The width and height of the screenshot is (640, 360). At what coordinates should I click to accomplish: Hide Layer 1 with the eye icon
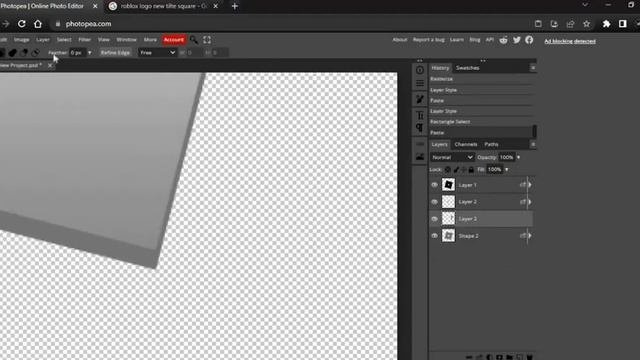point(434,185)
